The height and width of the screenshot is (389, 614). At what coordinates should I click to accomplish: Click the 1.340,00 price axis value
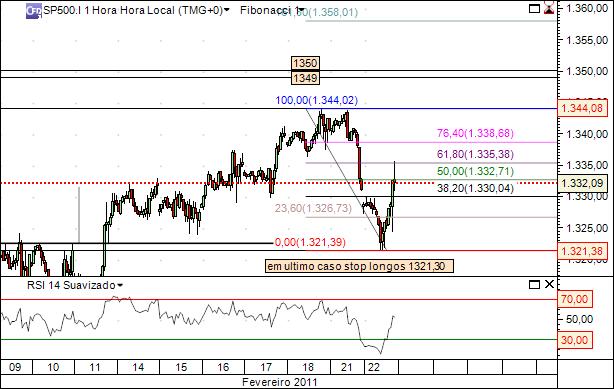tap(587, 134)
